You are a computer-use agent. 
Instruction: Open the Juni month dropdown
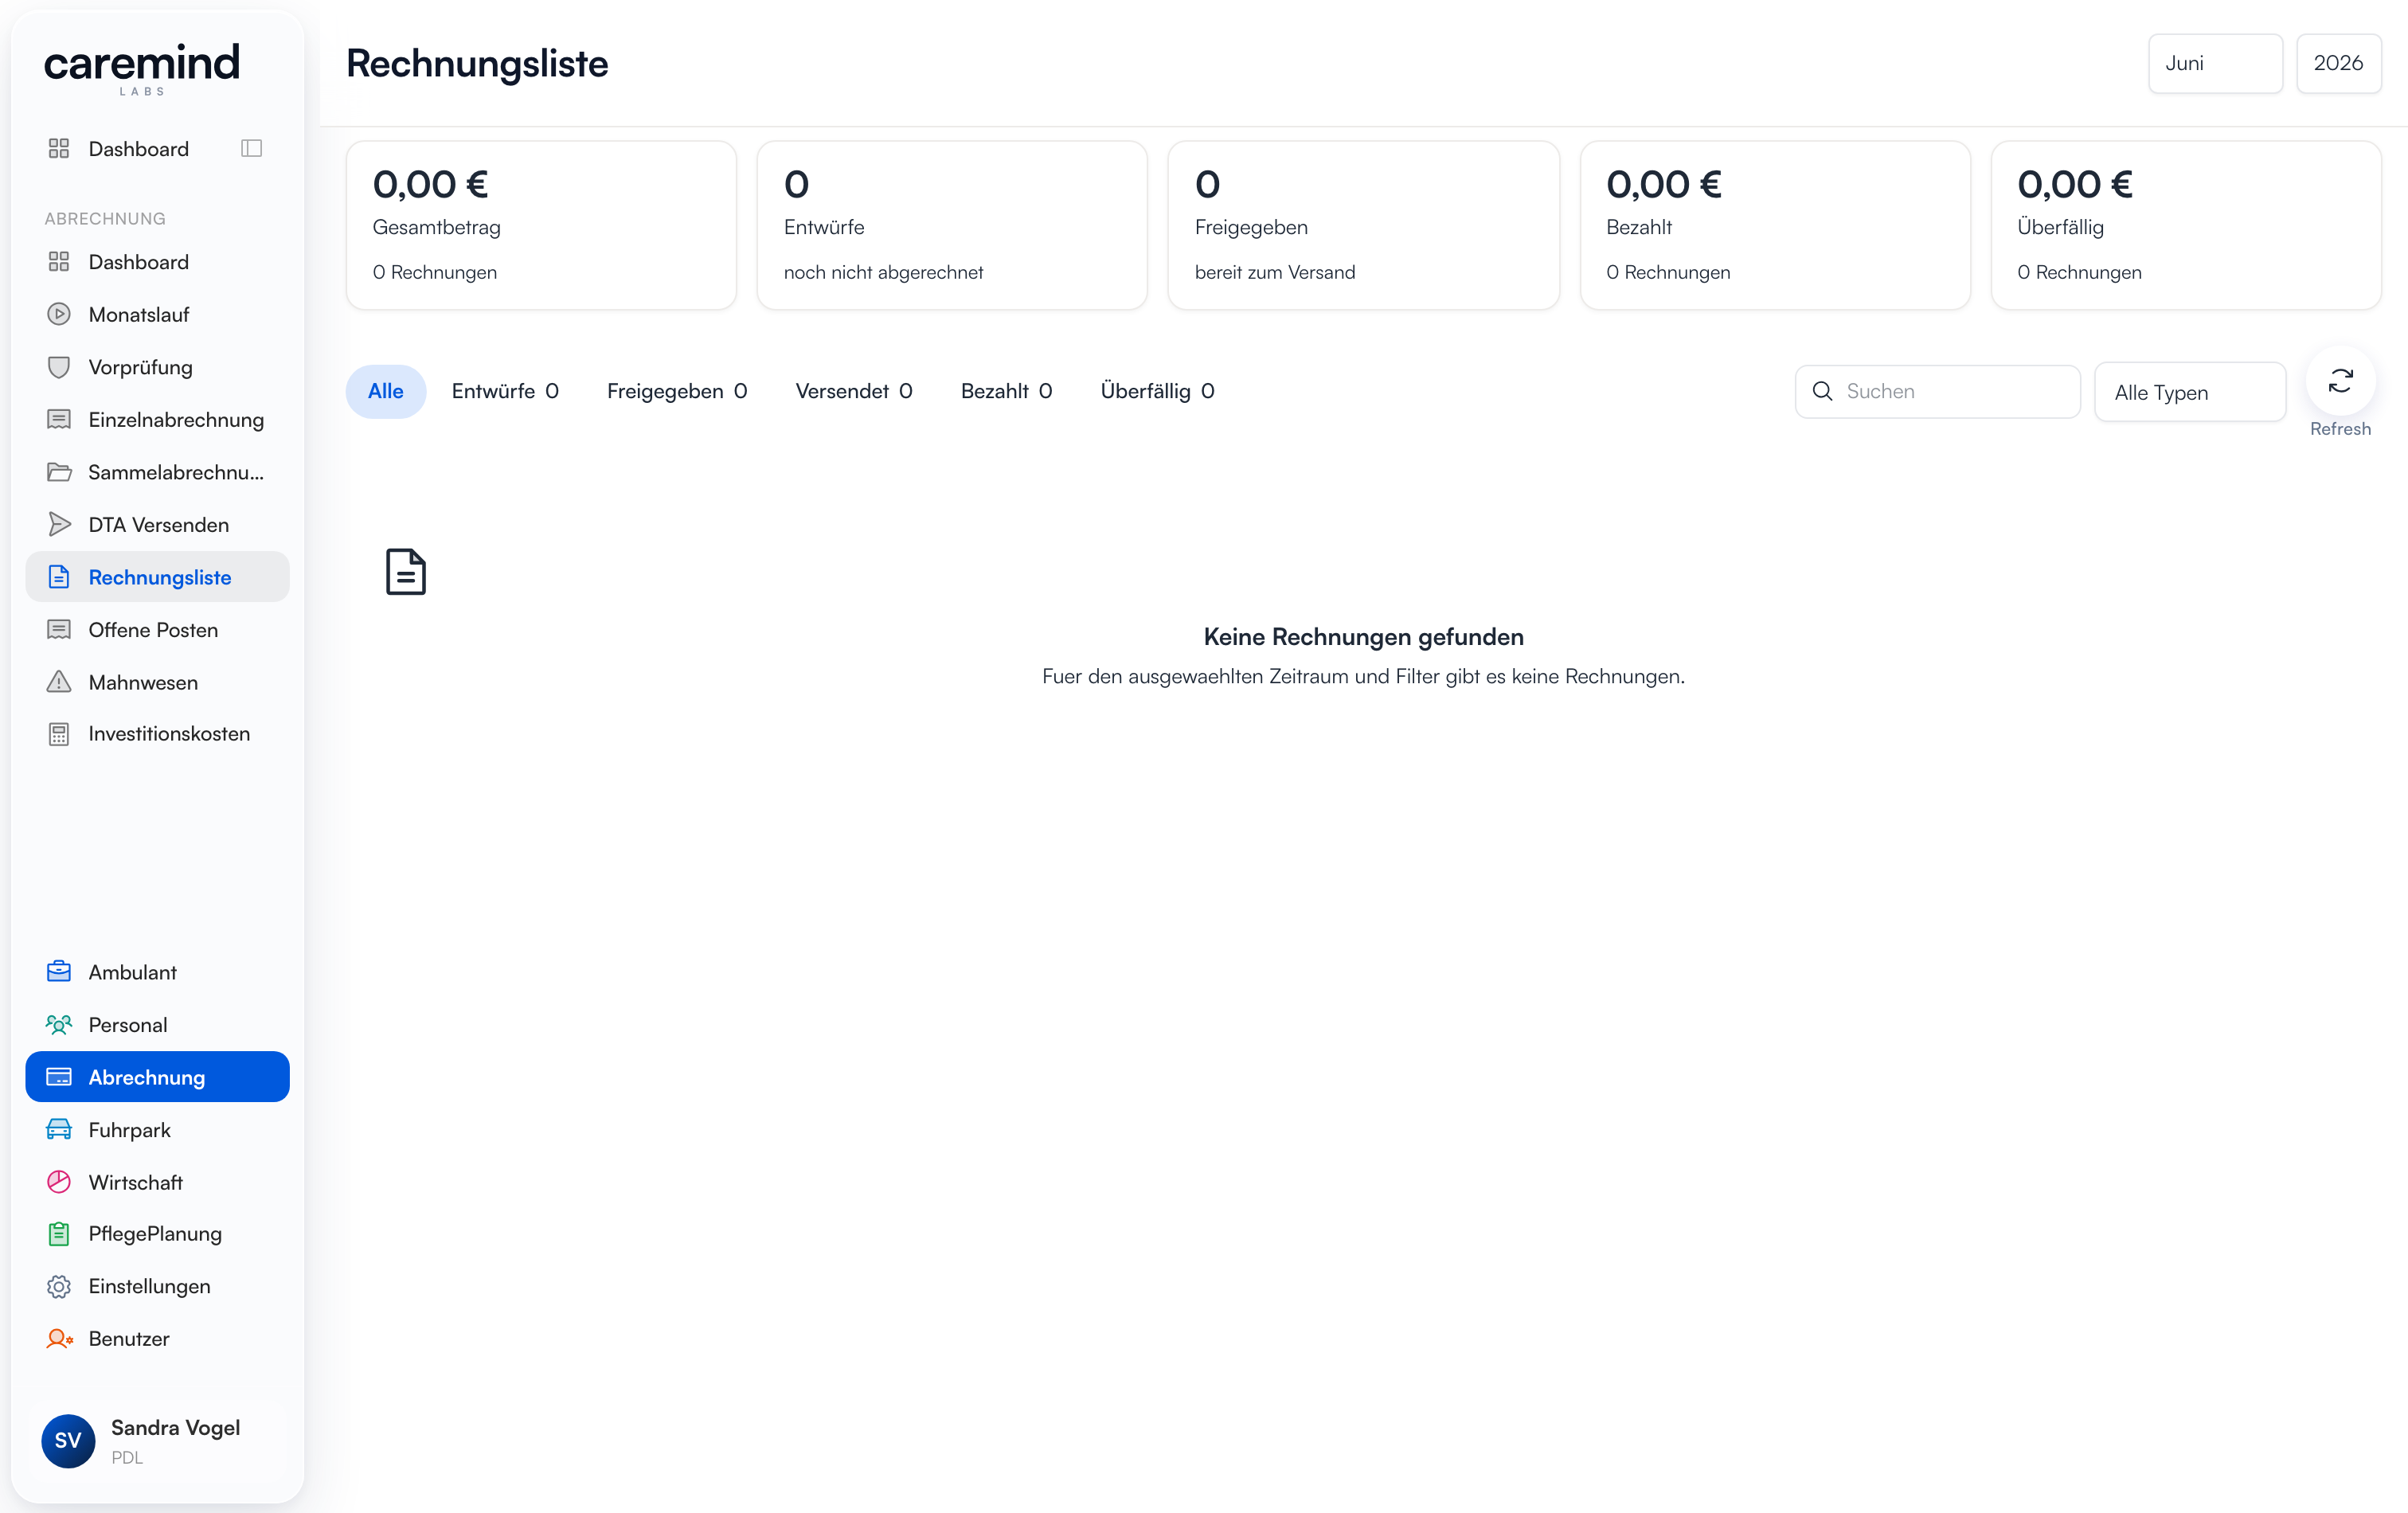pos(2215,63)
